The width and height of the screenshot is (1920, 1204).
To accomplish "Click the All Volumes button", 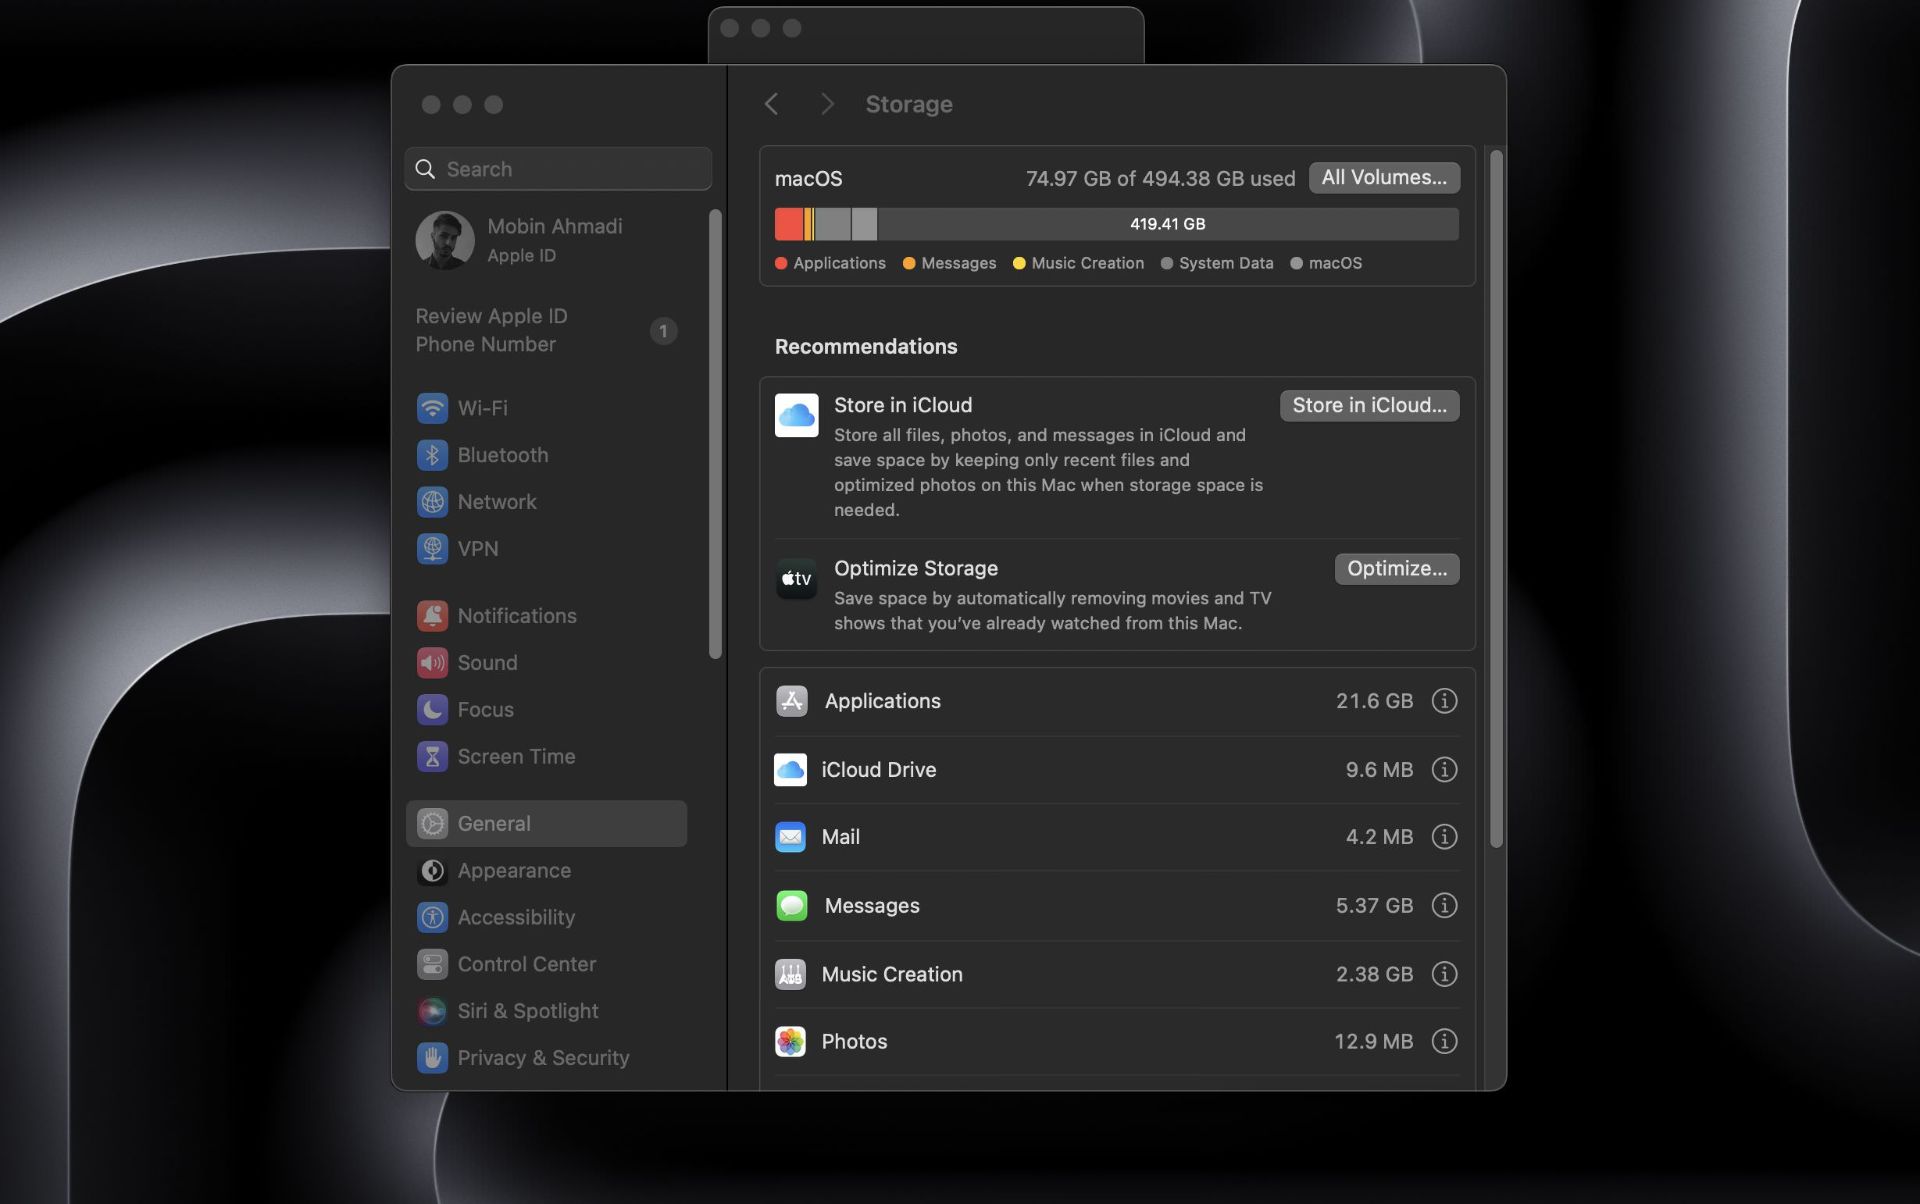I will (1383, 178).
